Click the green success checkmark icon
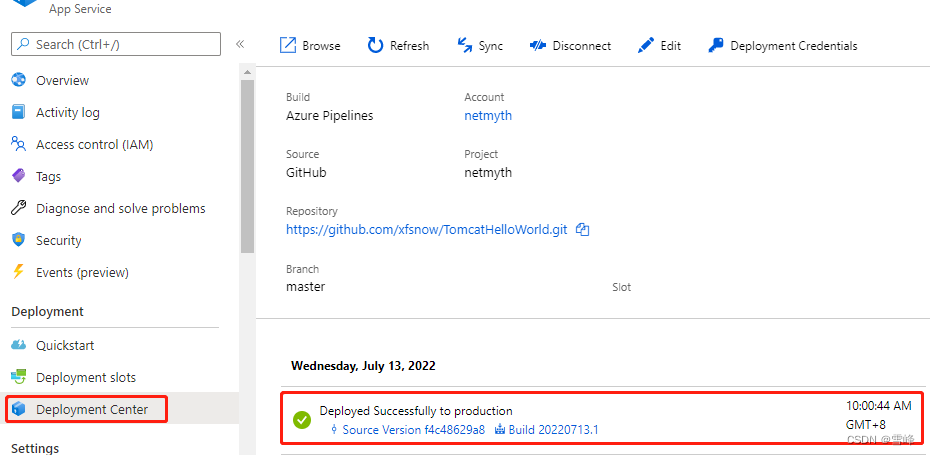 302,420
